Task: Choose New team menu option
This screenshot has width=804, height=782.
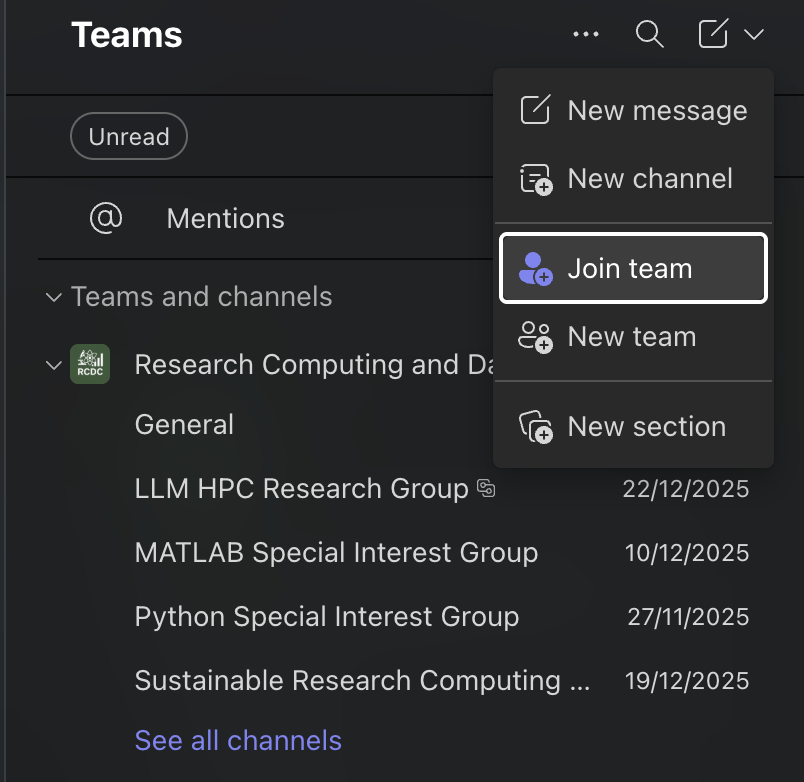Action: 633,337
